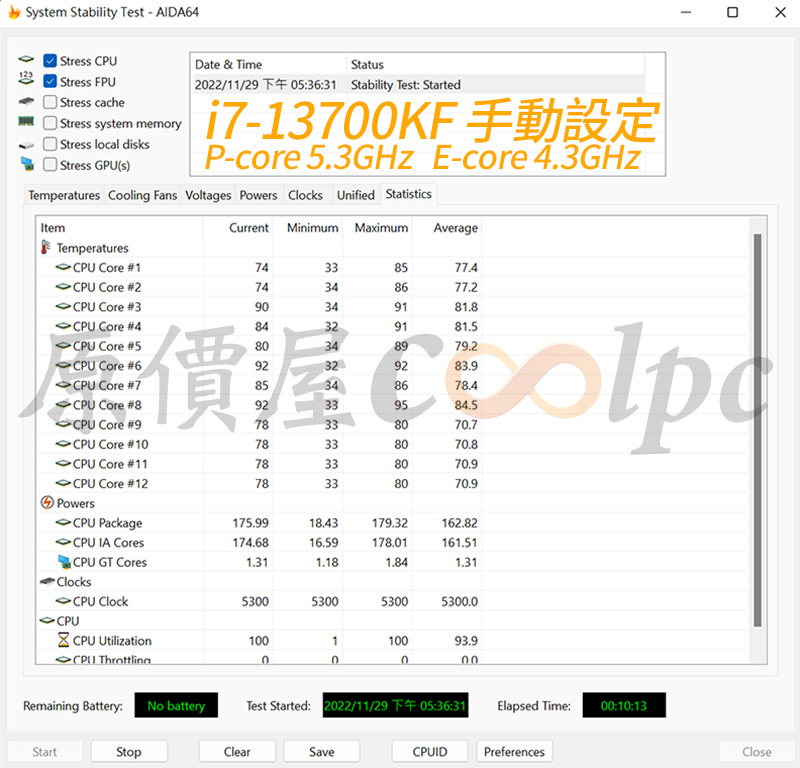Click the RAM module icon beside system memory

(26, 121)
